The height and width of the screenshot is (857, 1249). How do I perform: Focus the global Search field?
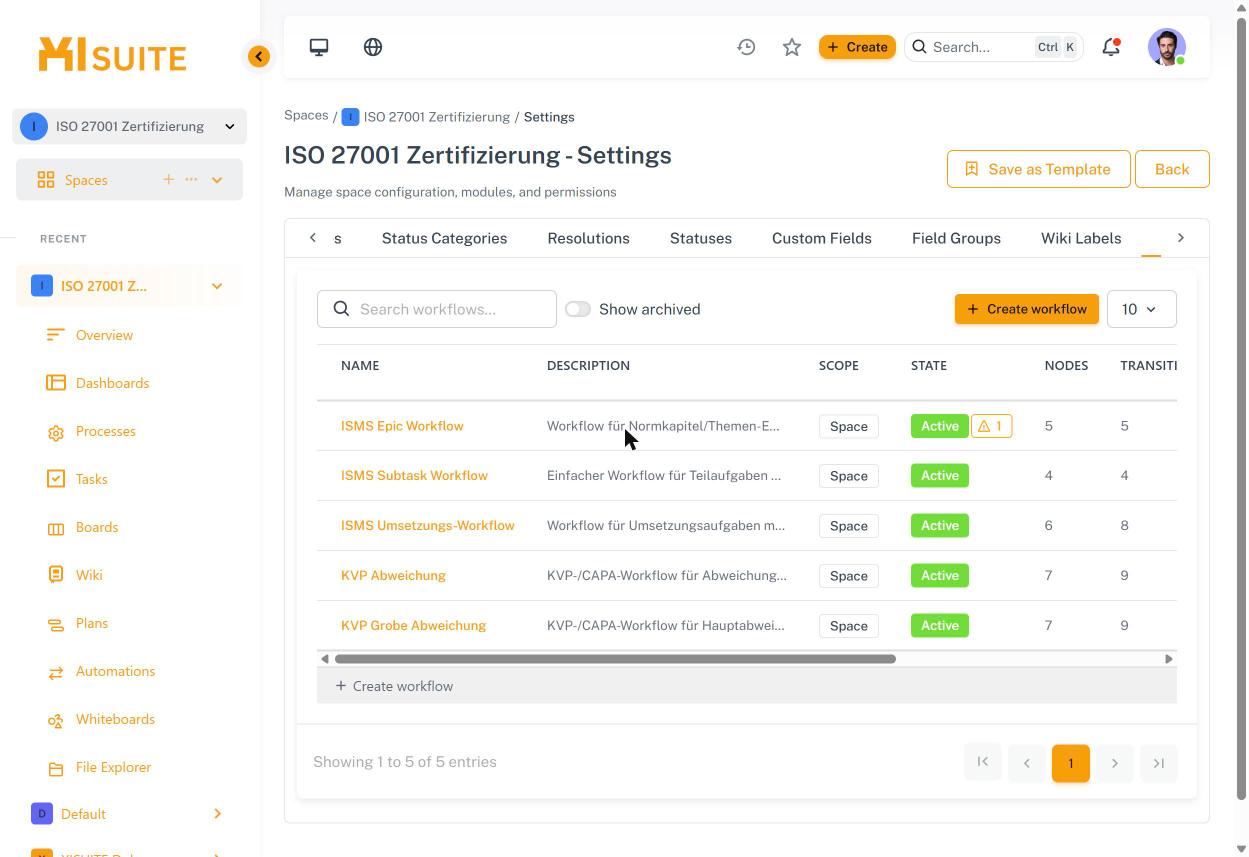coord(994,47)
